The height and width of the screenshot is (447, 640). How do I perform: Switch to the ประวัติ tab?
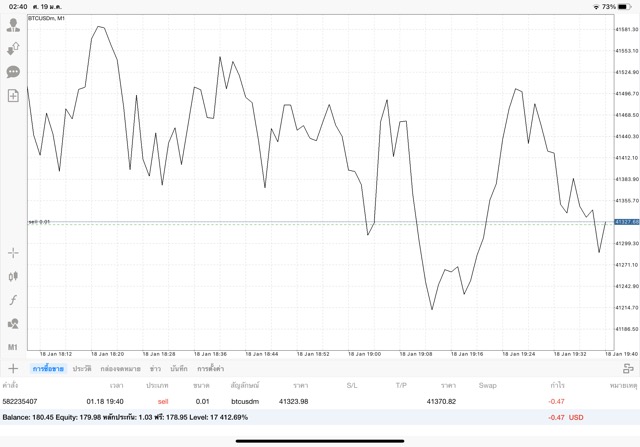[x=82, y=369]
